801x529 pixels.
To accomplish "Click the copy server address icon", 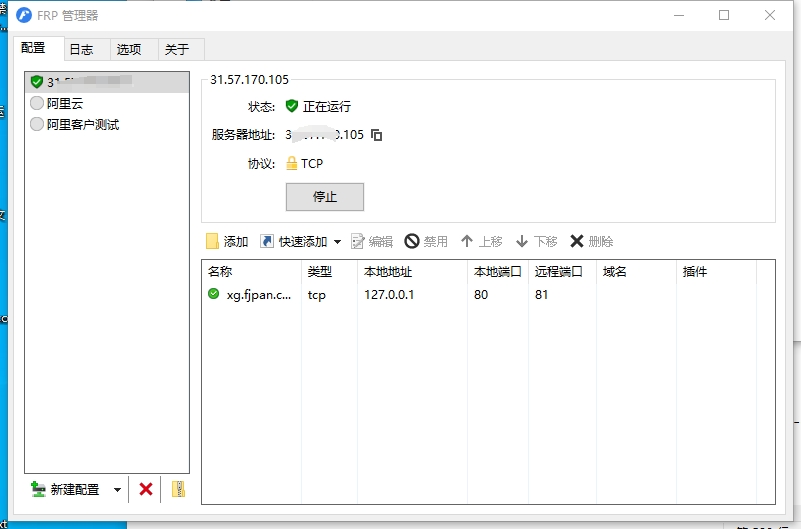I will [x=377, y=135].
